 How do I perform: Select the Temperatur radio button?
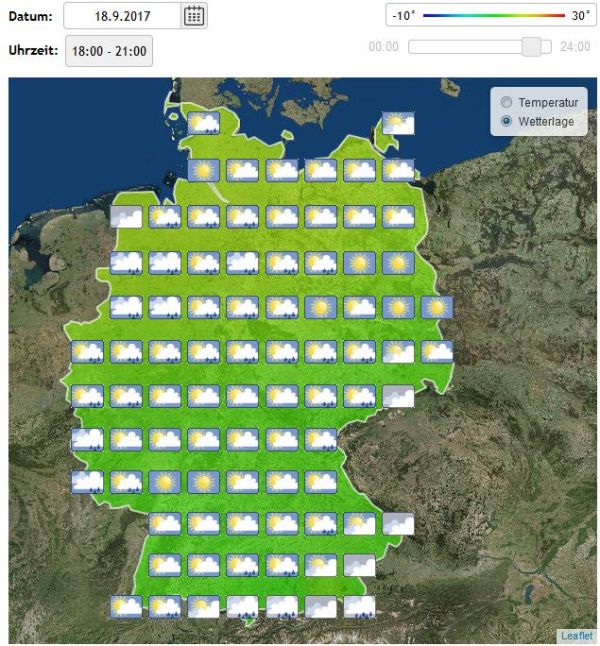[506, 102]
